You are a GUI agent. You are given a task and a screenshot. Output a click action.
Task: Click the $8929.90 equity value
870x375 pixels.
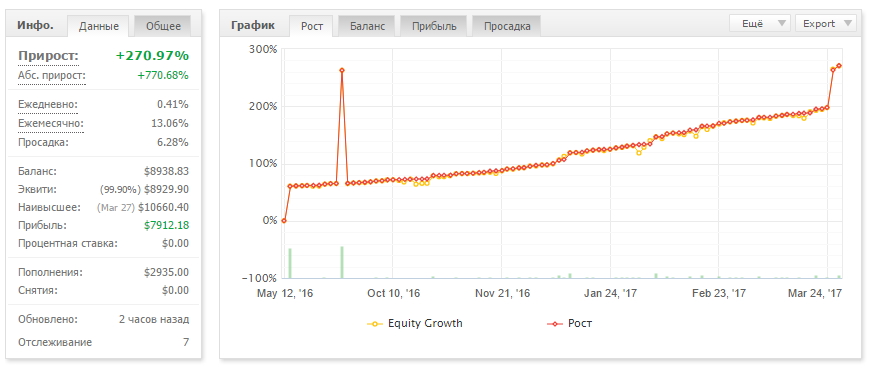pos(166,190)
